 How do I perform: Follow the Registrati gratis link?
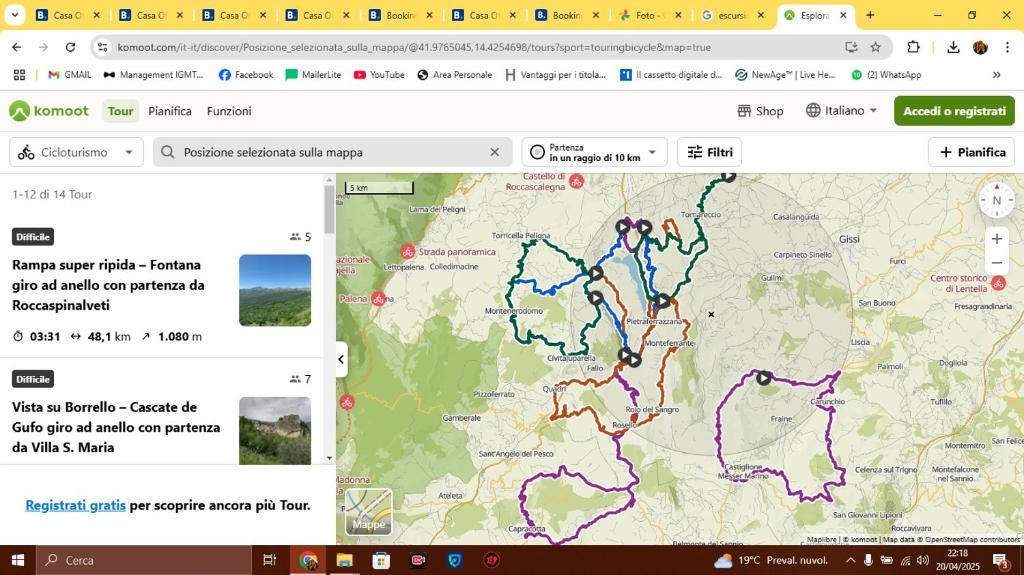coord(76,505)
